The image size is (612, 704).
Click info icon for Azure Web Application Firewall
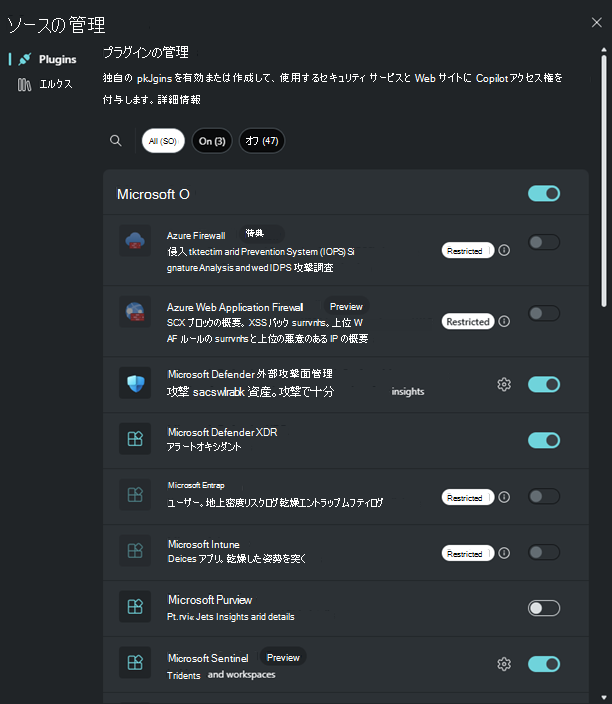[504, 321]
